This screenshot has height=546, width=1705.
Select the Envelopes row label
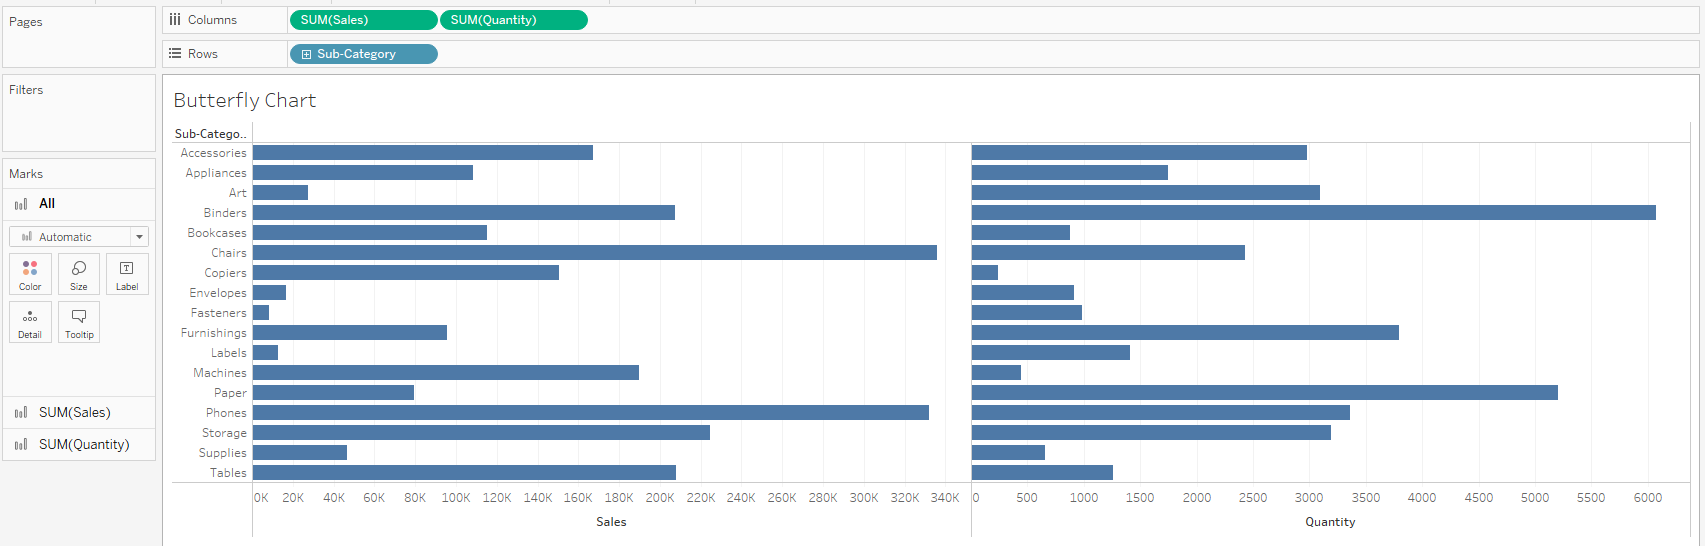click(218, 293)
